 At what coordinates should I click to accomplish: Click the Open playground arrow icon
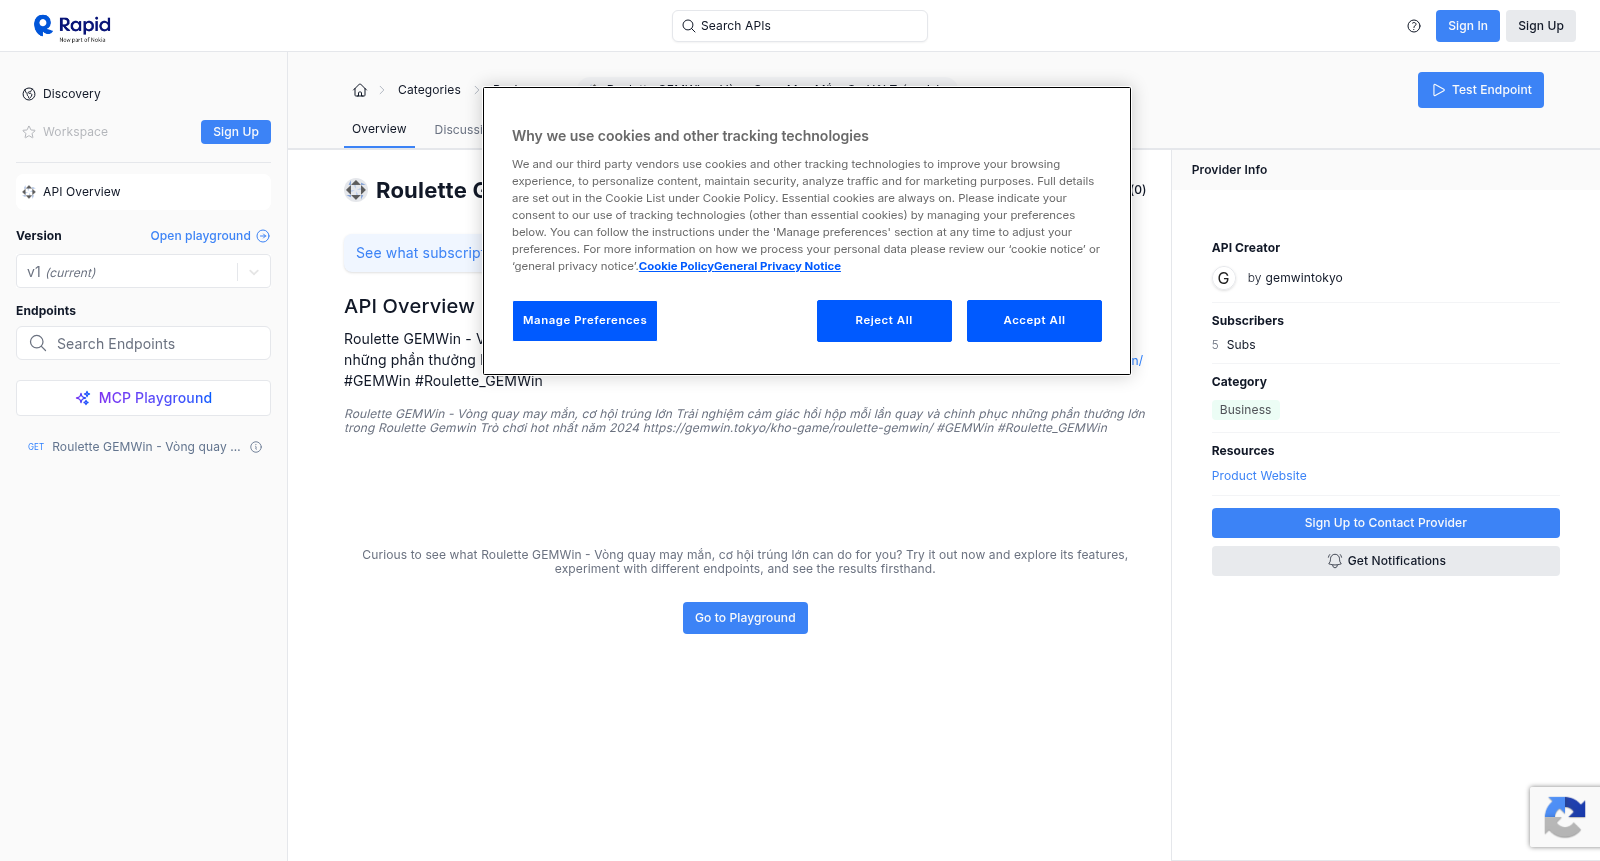(x=263, y=236)
